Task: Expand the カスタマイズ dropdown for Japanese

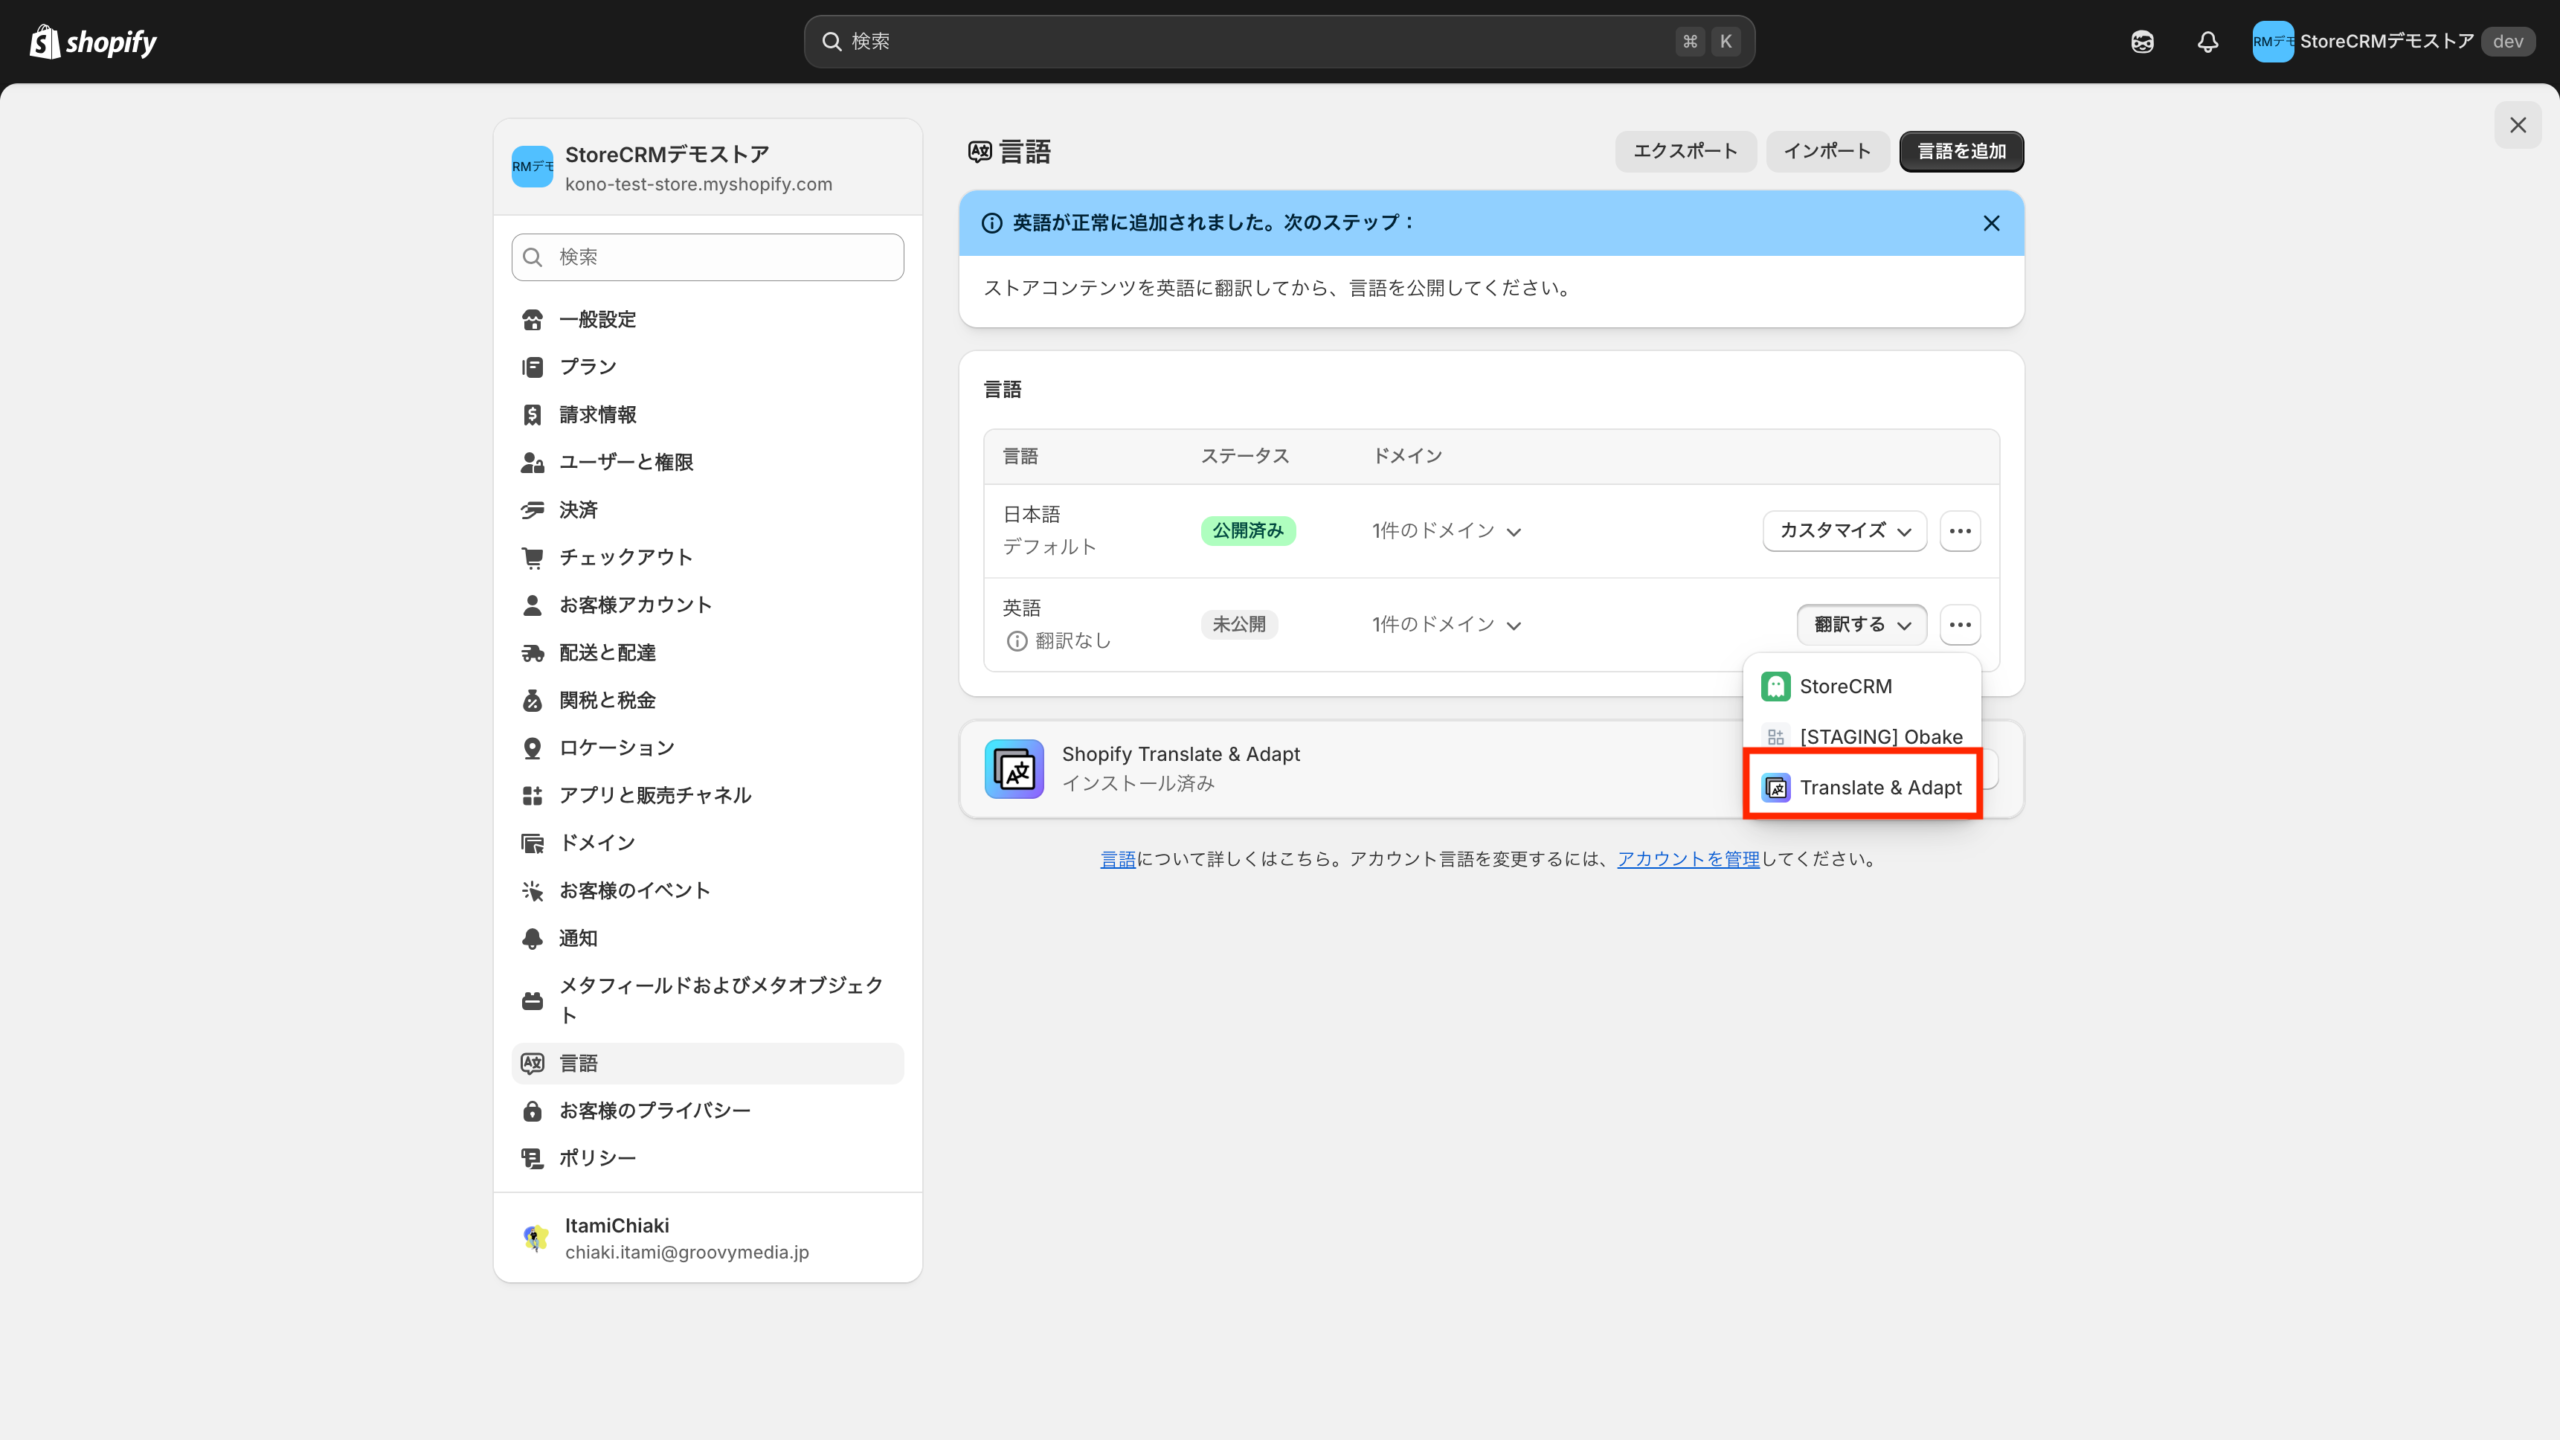Action: [1843, 531]
